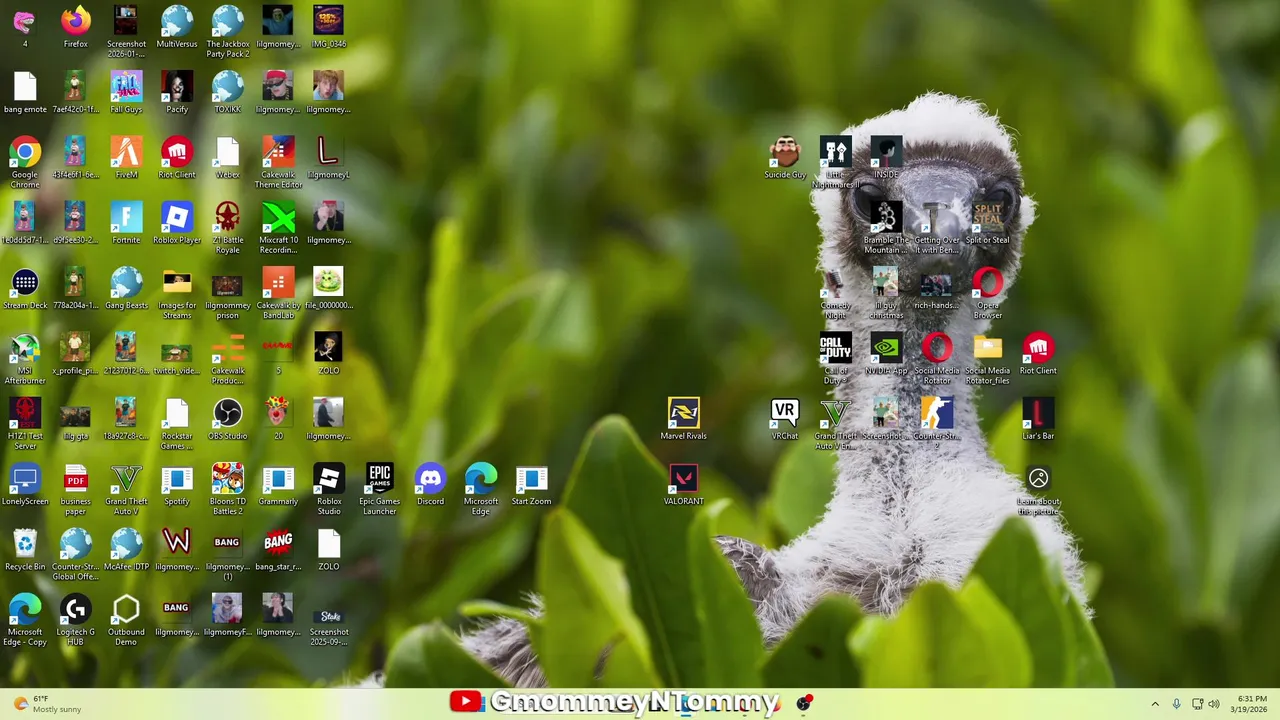The width and height of the screenshot is (1280, 720).
Task: Launch Fortnite from the desktop
Action: click(126, 223)
